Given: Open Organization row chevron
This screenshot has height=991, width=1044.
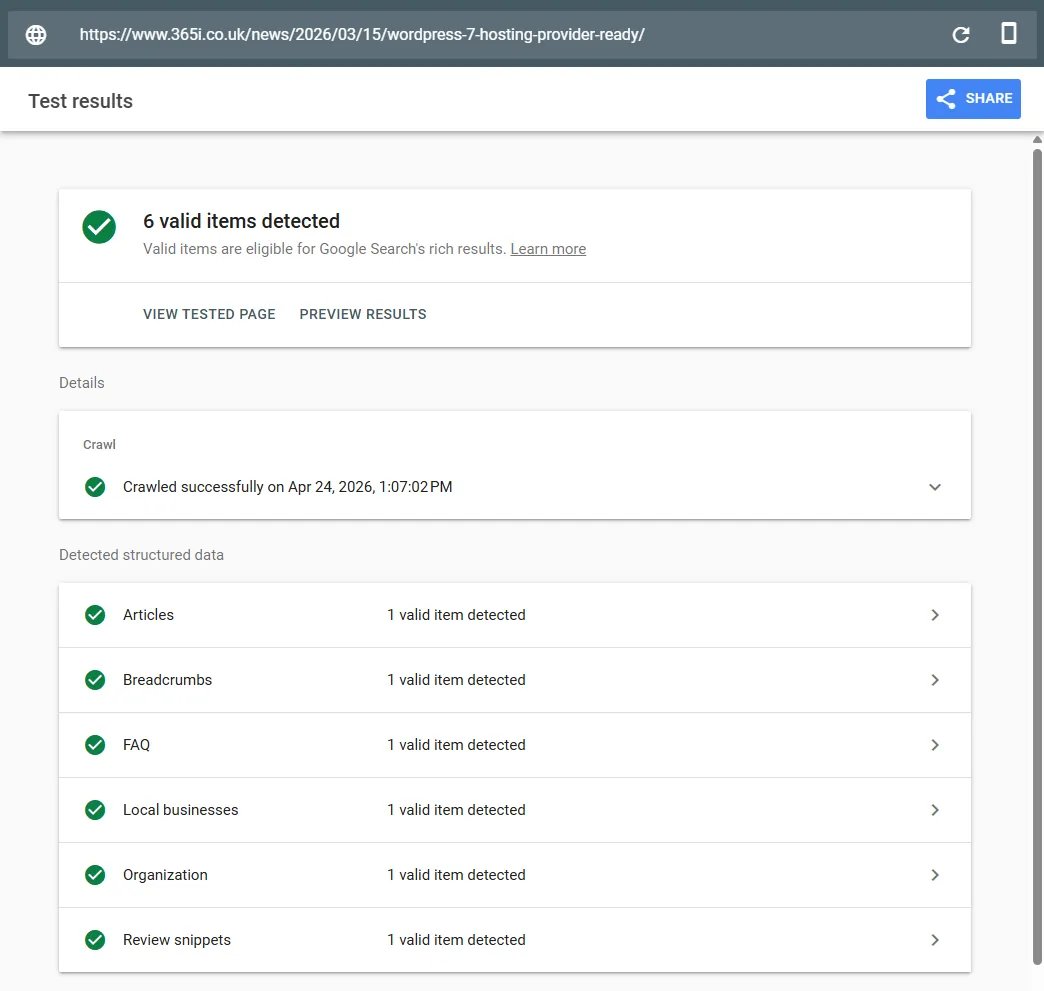Looking at the screenshot, I should [935, 875].
